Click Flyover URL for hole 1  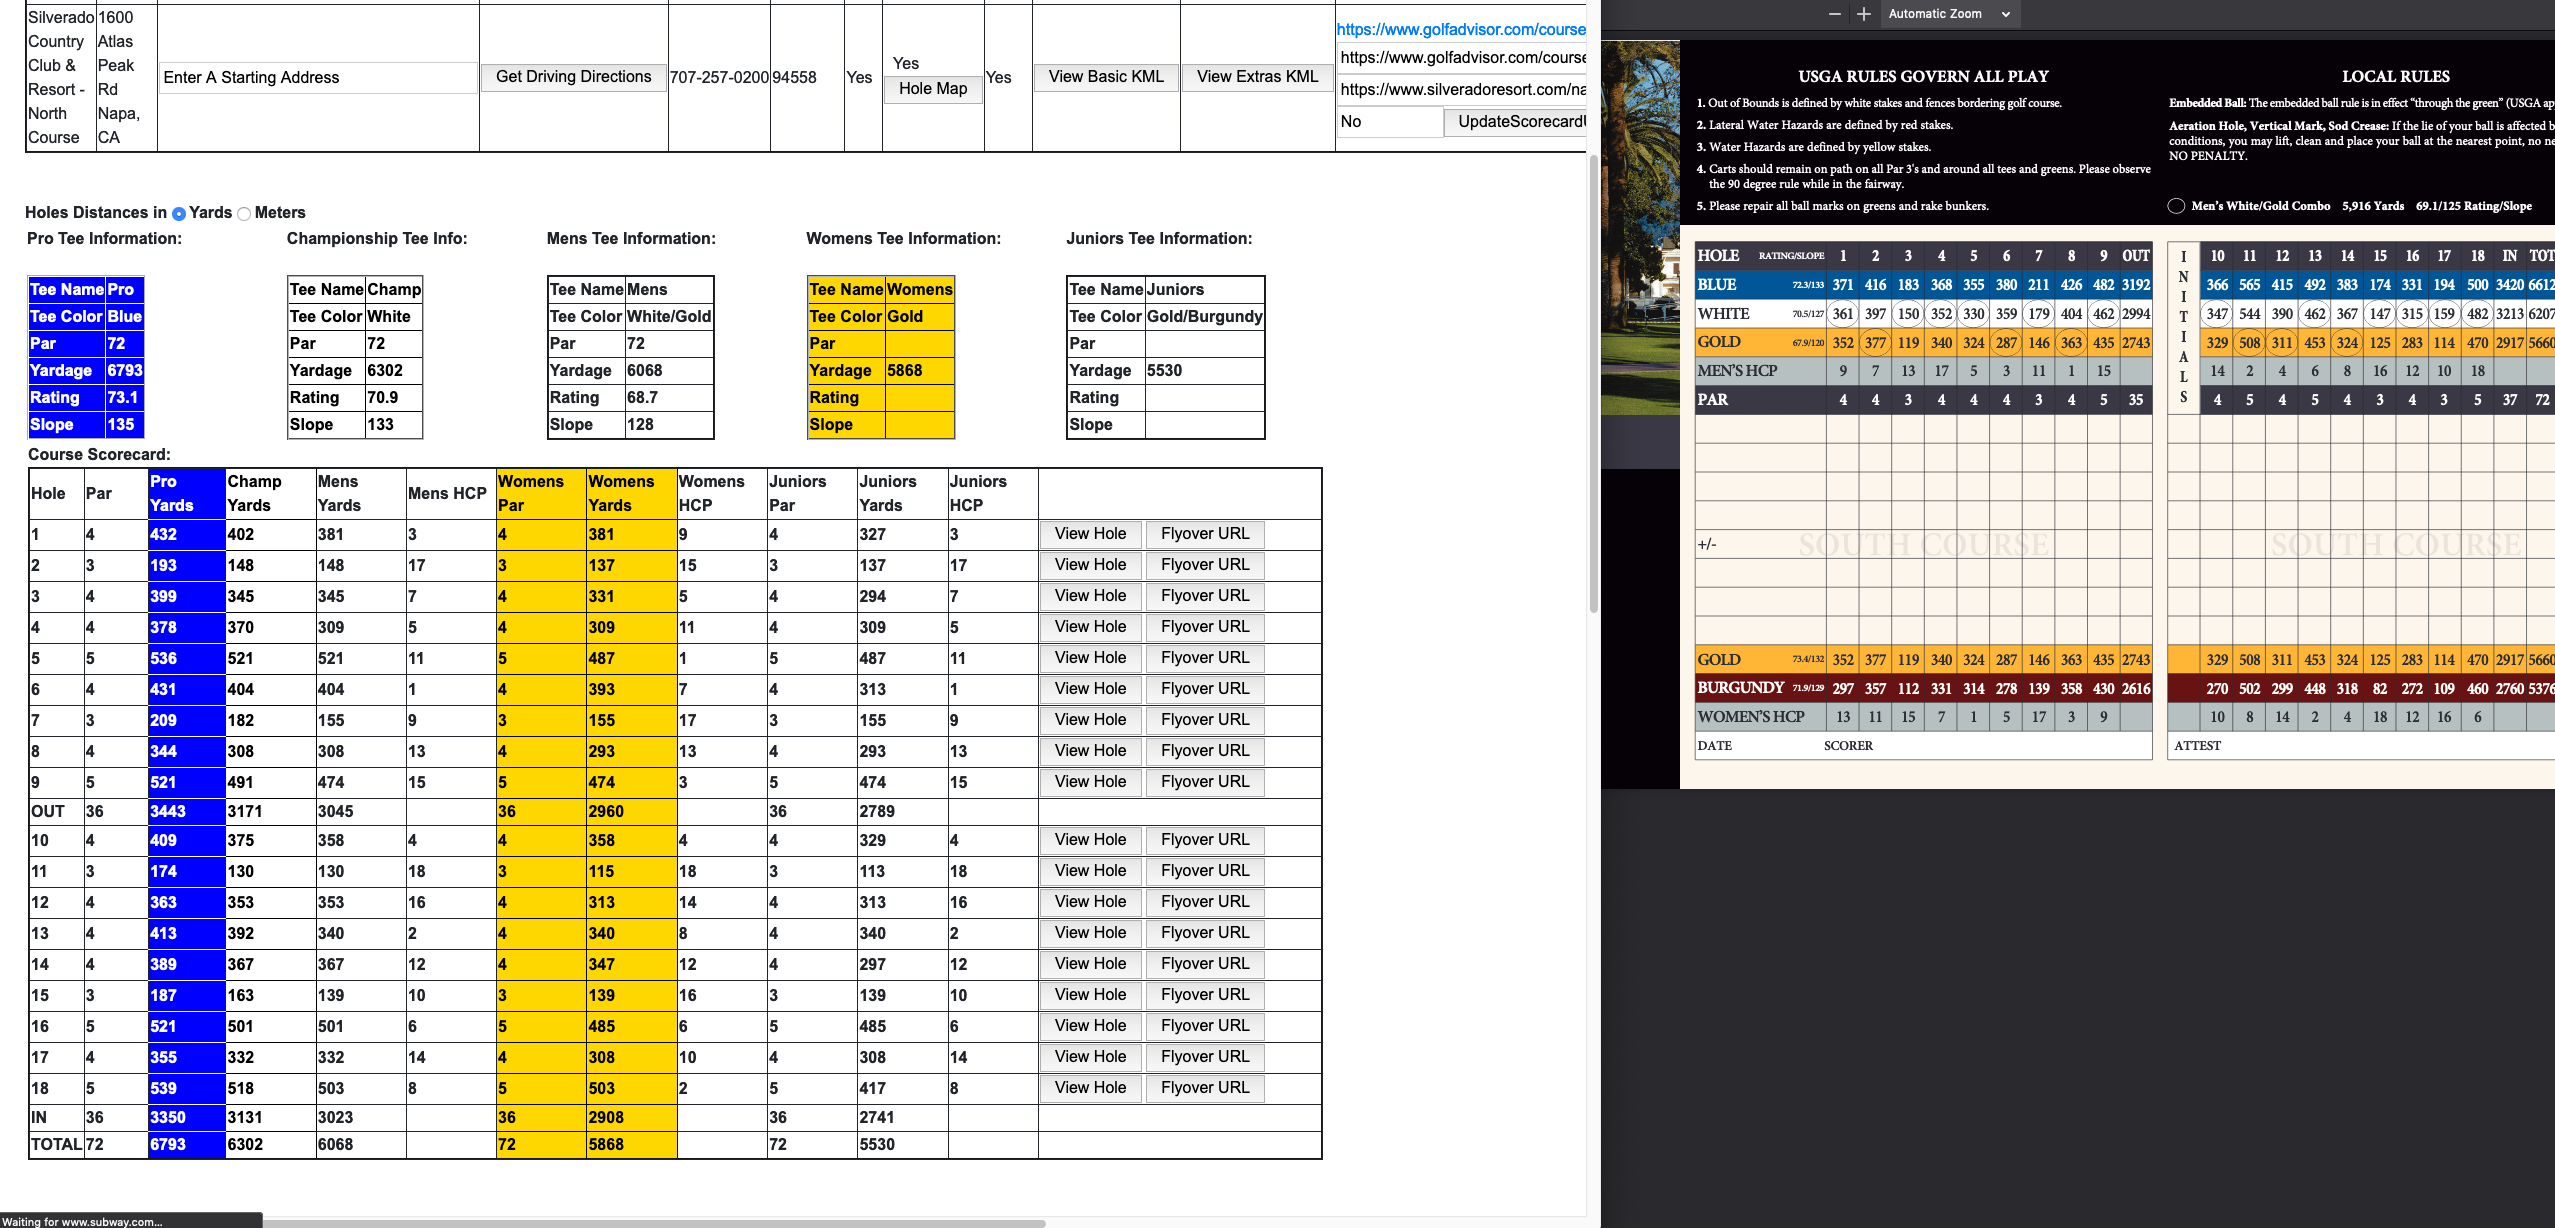[x=1205, y=534]
